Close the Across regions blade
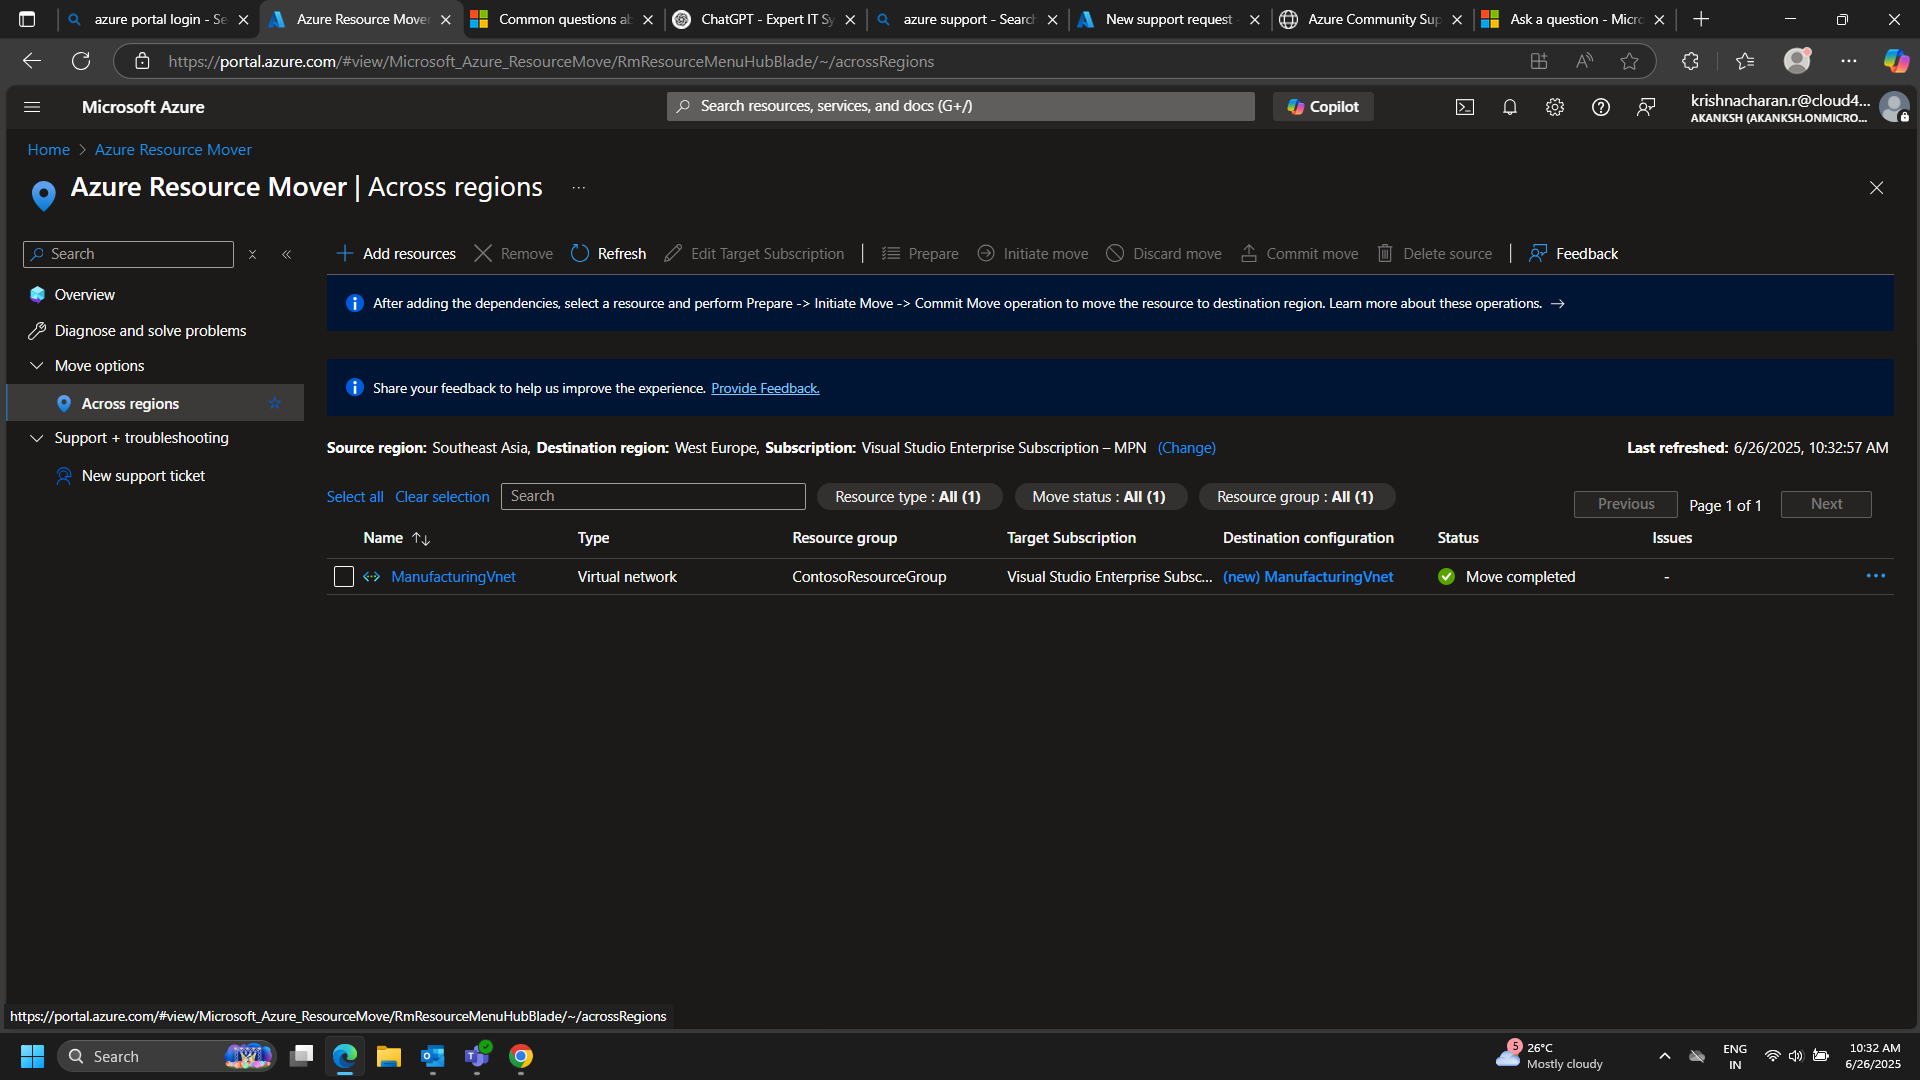Screen dimensions: 1920x1080 1877,188
